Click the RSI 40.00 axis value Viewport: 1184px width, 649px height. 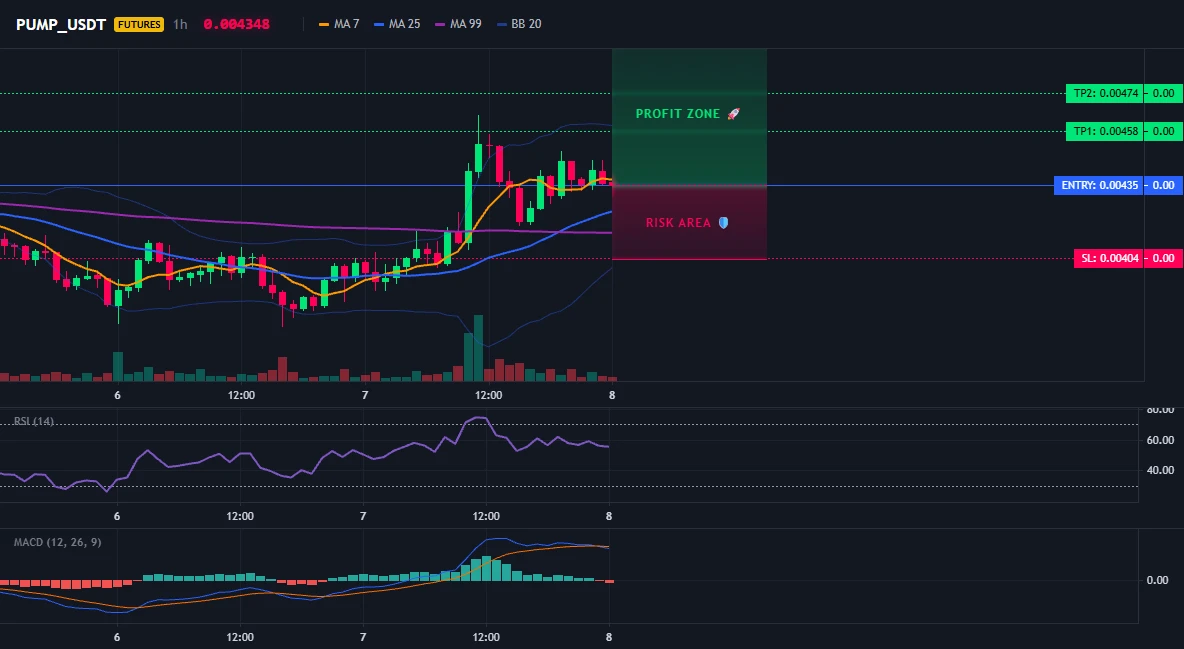(x=1161, y=471)
